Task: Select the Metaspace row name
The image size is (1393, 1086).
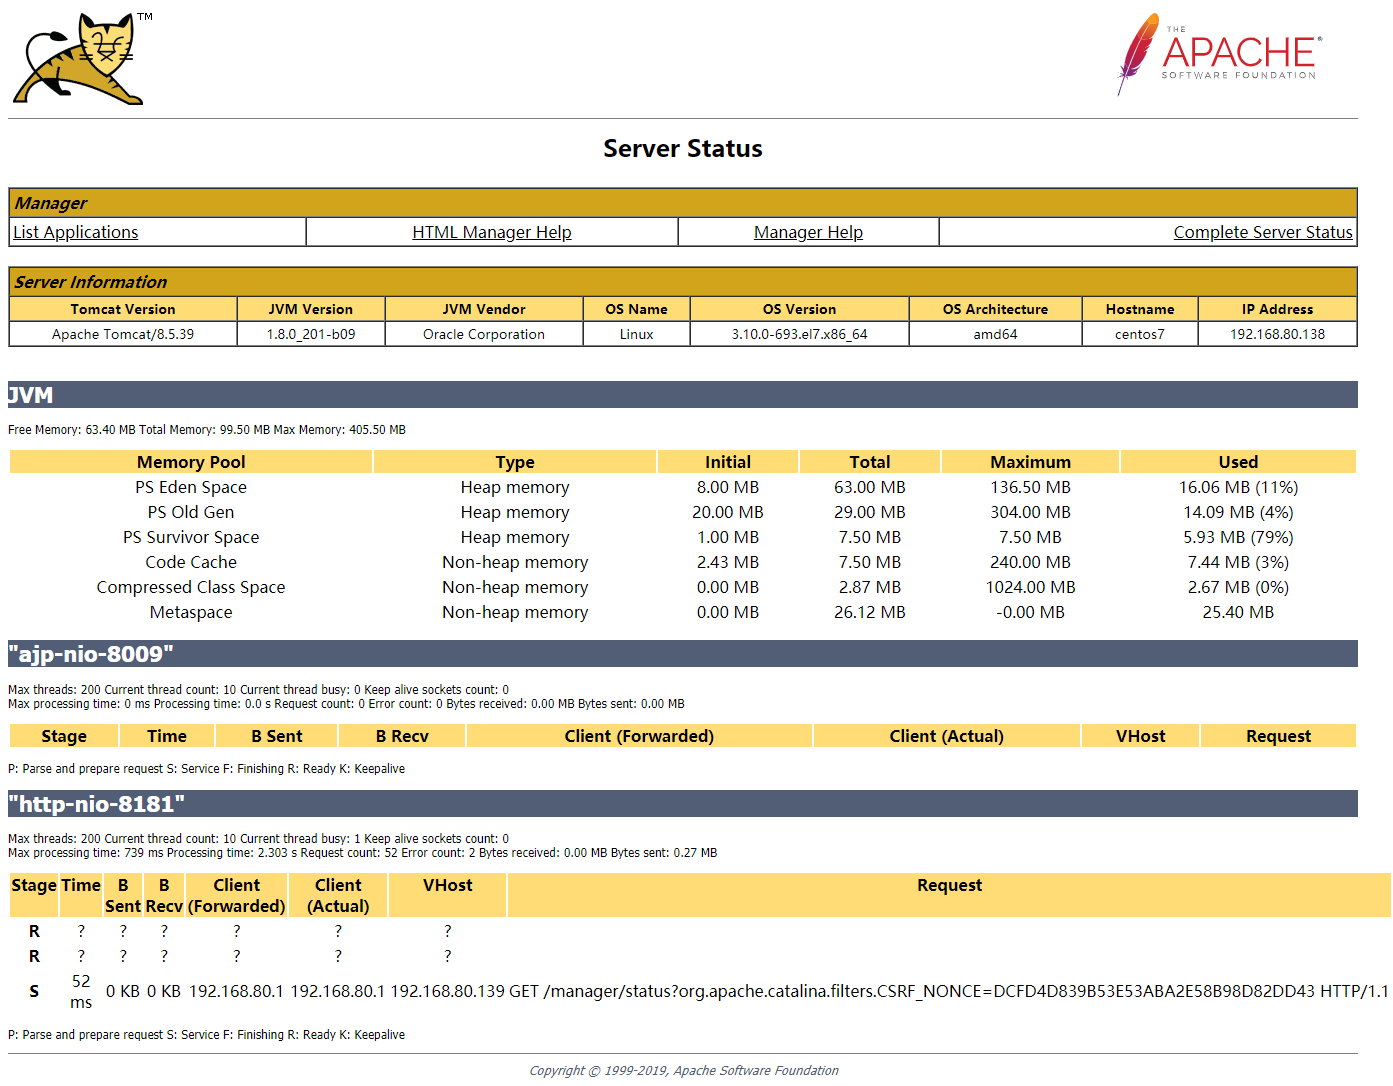Action: point(191,612)
